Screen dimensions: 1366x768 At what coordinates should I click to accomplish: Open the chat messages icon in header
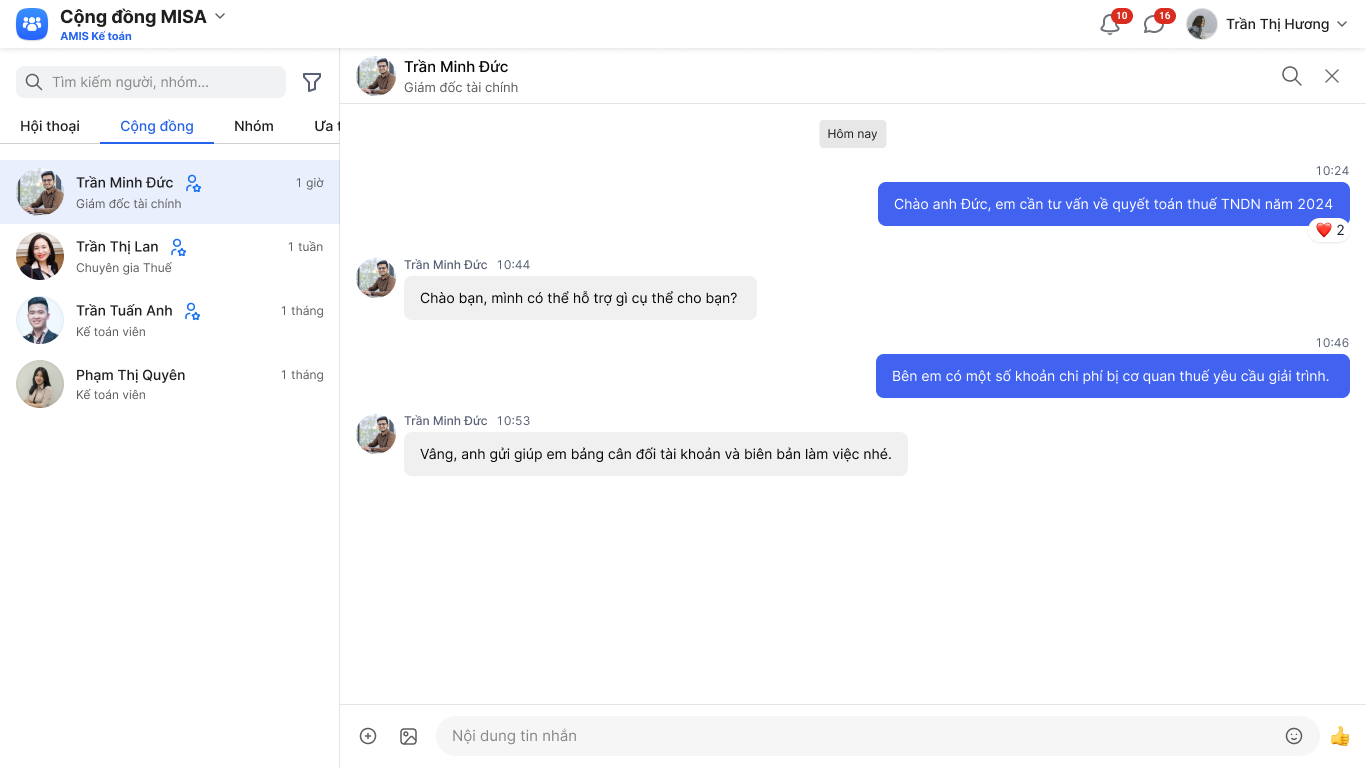pyautogui.click(x=1154, y=25)
